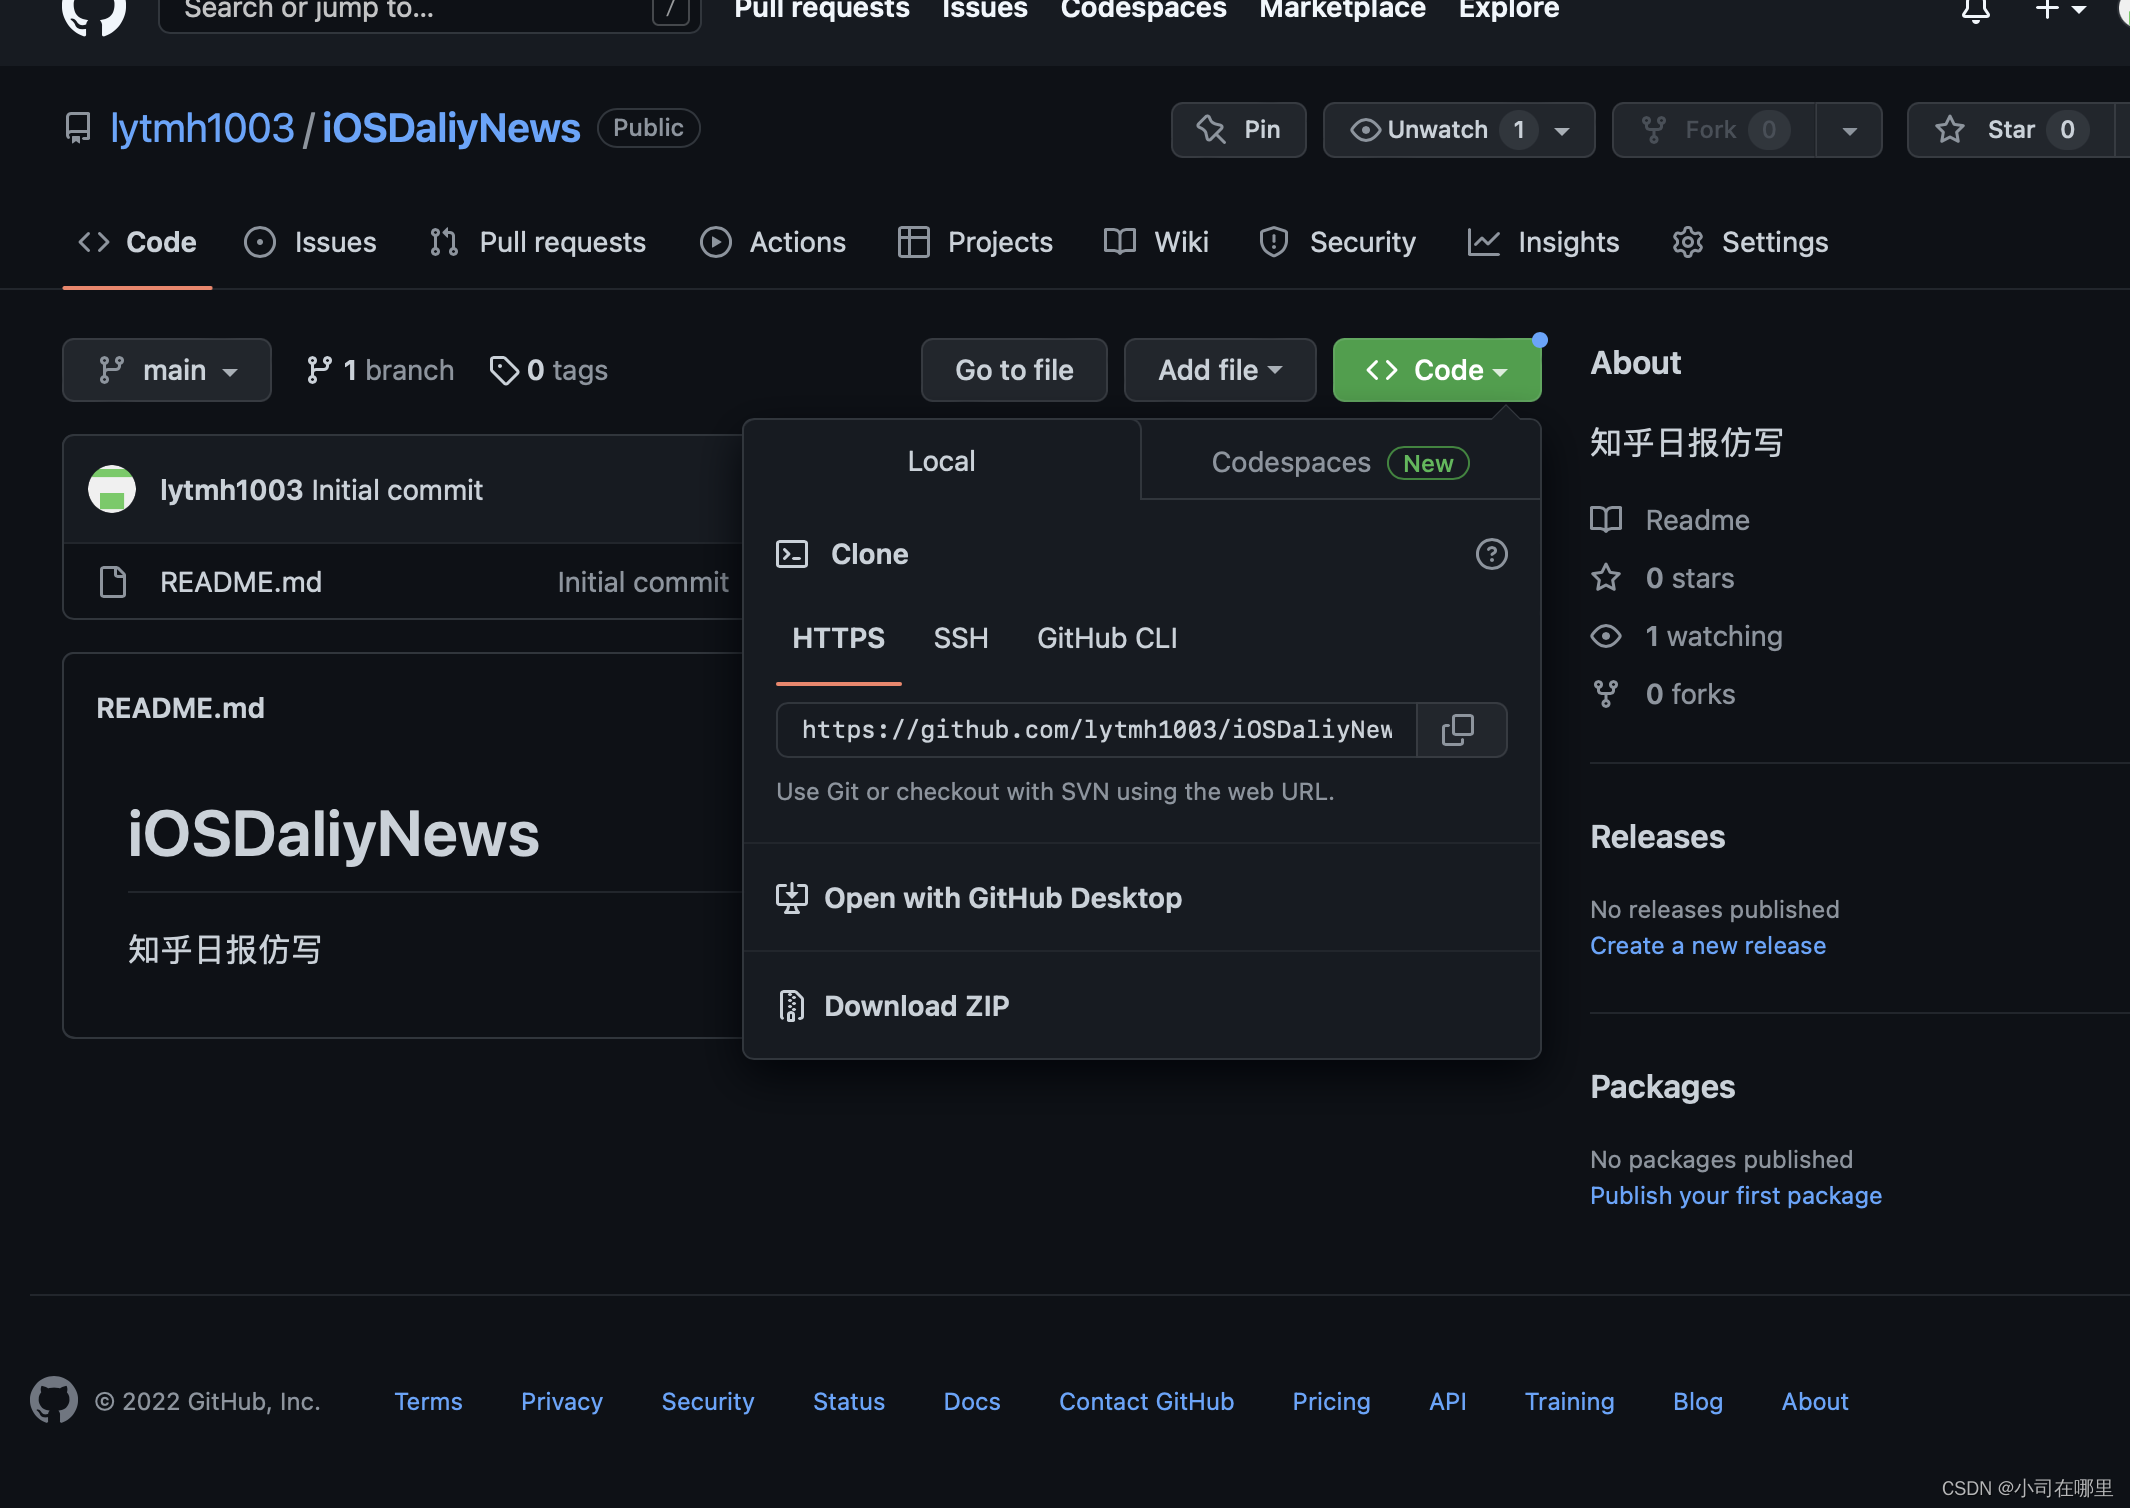The image size is (2130, 1508).
Task: Open the notifications bell icon
Action: coord(1975,10)
